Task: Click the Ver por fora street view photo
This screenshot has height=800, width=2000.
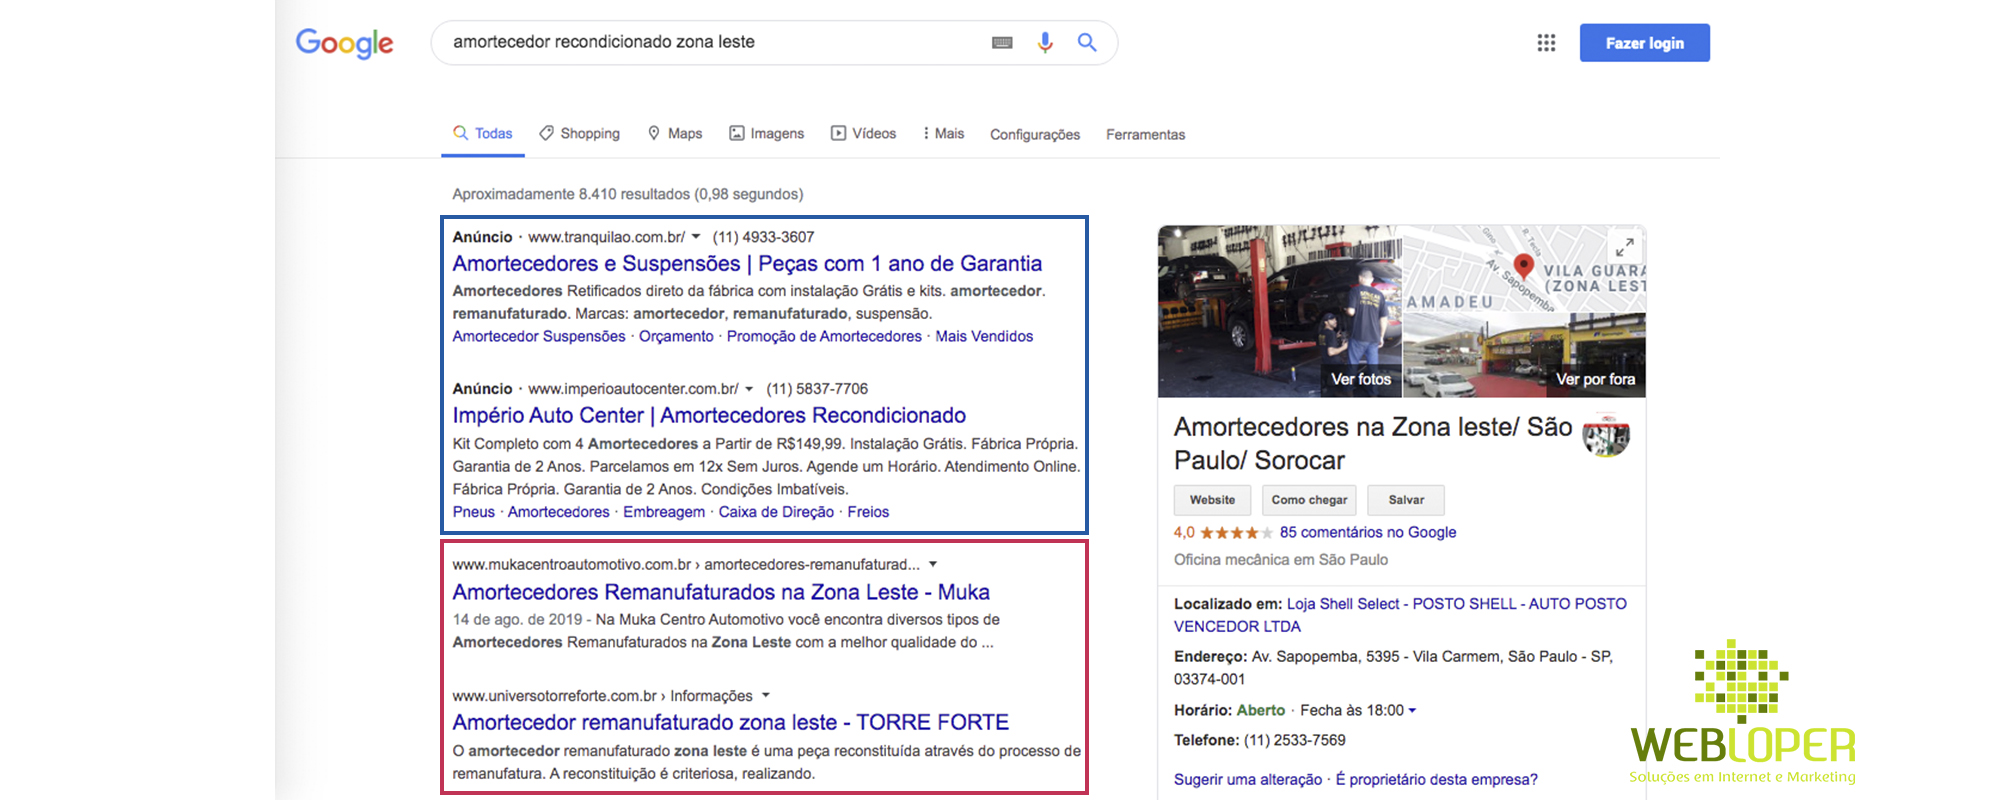Action: tap(1525, 355)
